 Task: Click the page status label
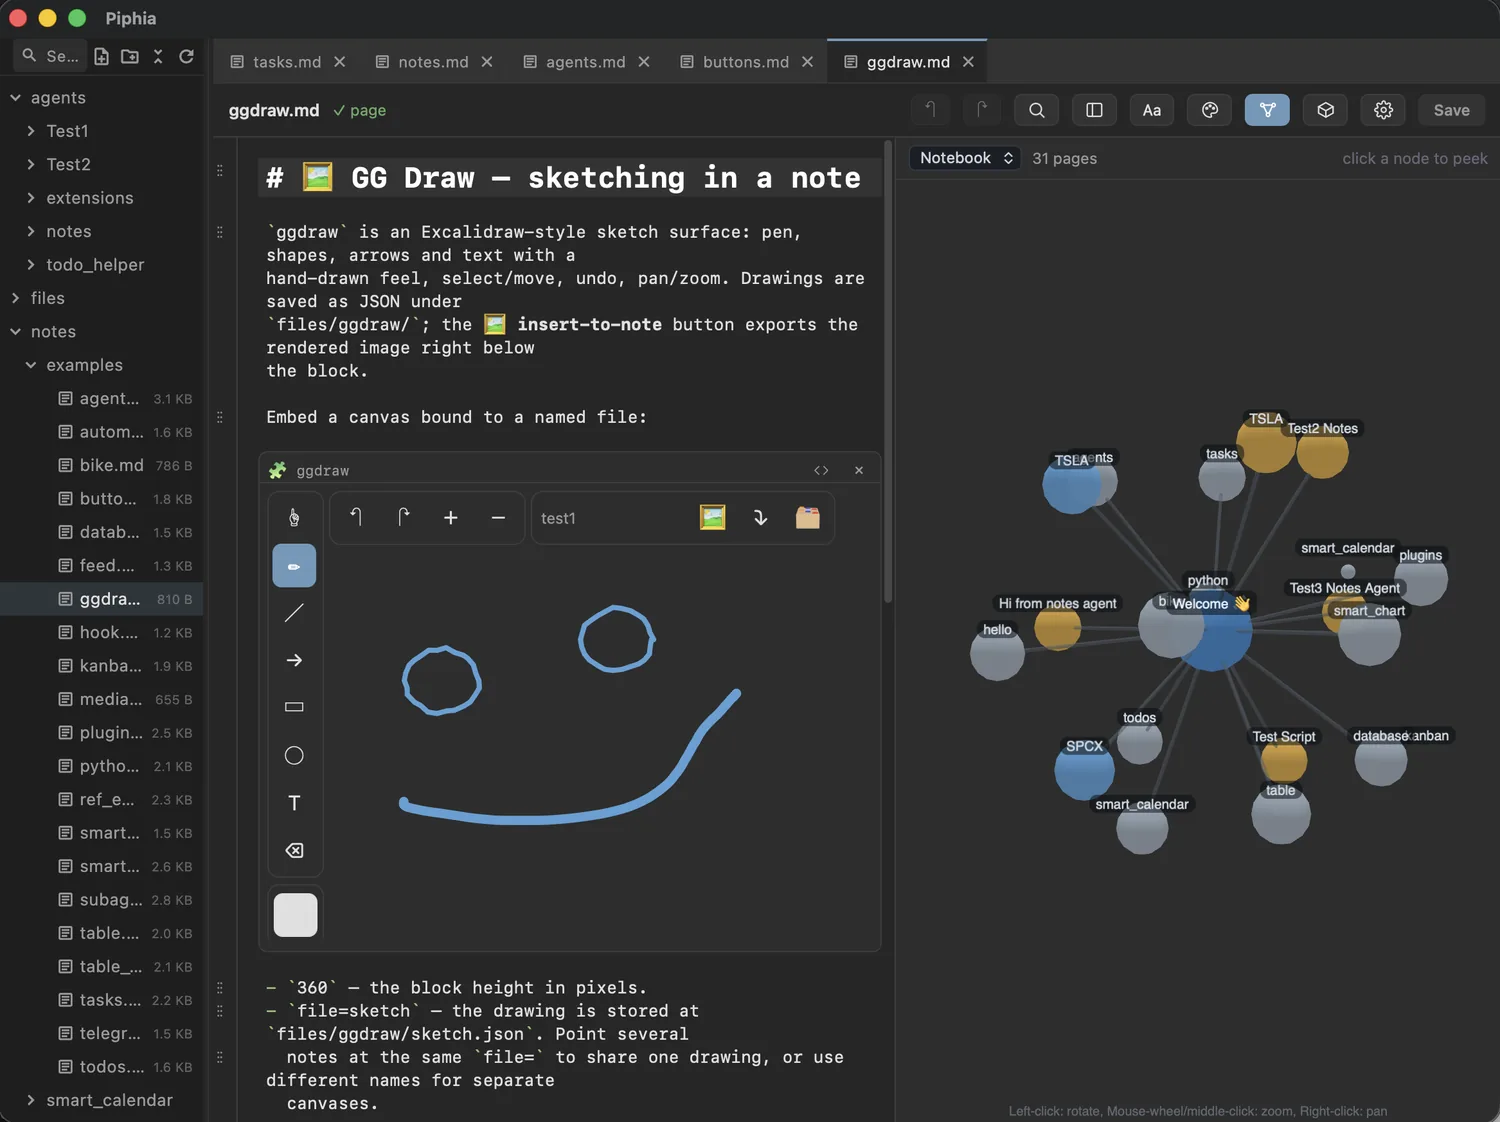[359, 110]
